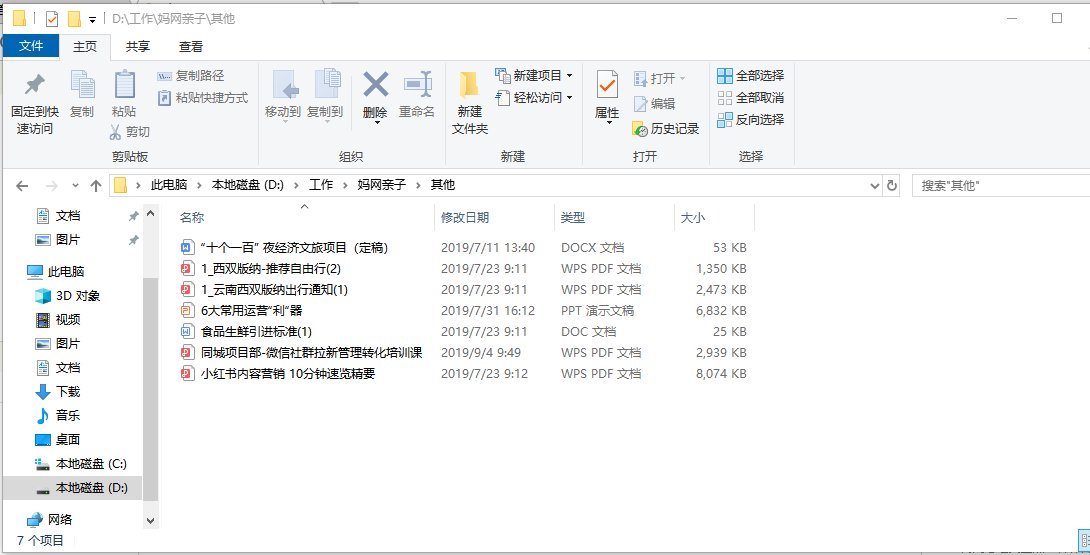Expand the 轻松访问 dropdown
The height and width of the screenshot is (555, 1090).
pyautogui.click(x=569, y=98)
